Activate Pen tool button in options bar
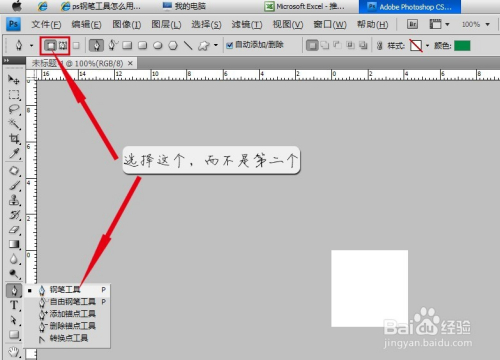The image size is (500, 360). pyautogui.click(x=96, y=45)
